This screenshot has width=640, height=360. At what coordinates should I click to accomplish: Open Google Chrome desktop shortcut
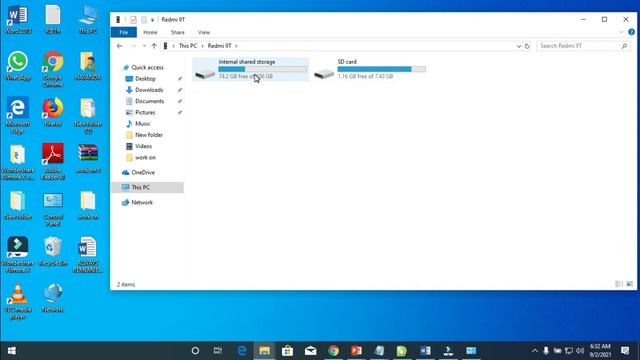(53, 69)
